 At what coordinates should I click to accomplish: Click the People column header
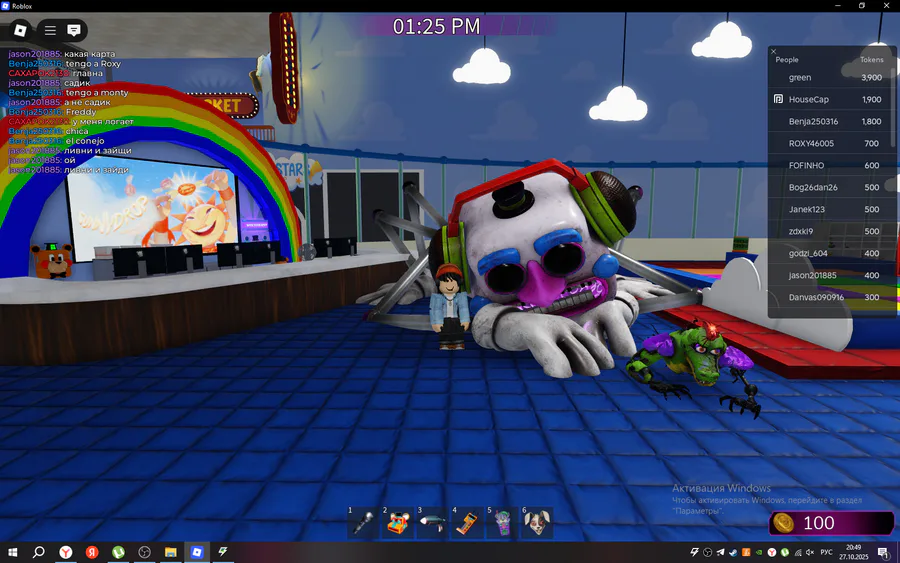[x=786, y=60]
